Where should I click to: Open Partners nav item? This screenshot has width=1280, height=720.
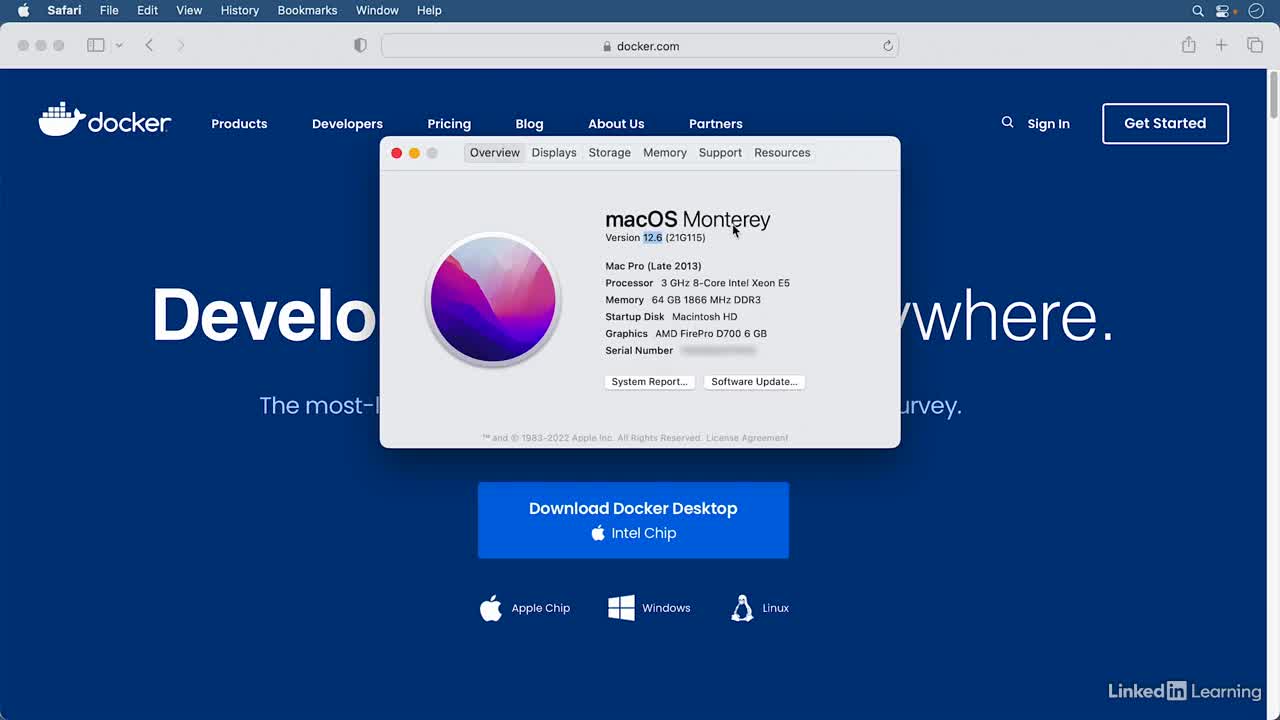(716, 124)
